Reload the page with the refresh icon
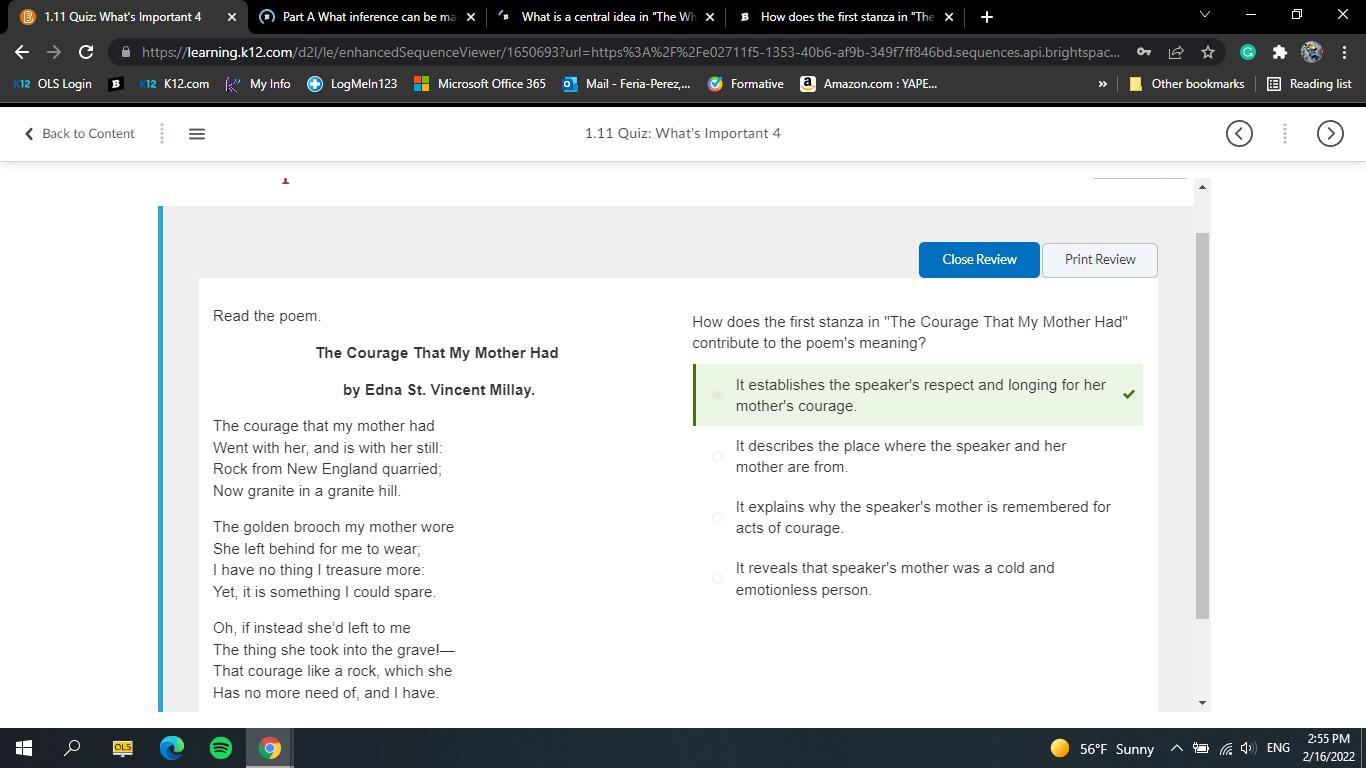The width and height of the screenshot is (1366, 768). tap(86, 52)
